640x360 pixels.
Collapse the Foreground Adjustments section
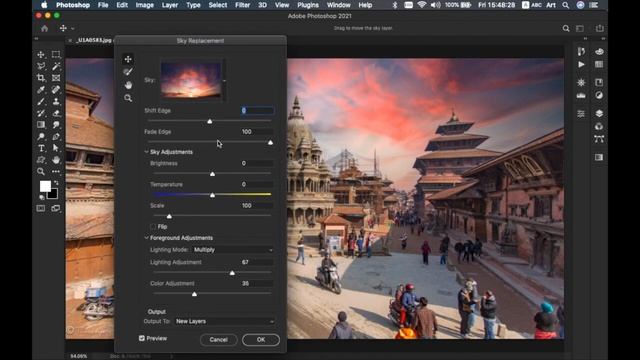(147, 238)
